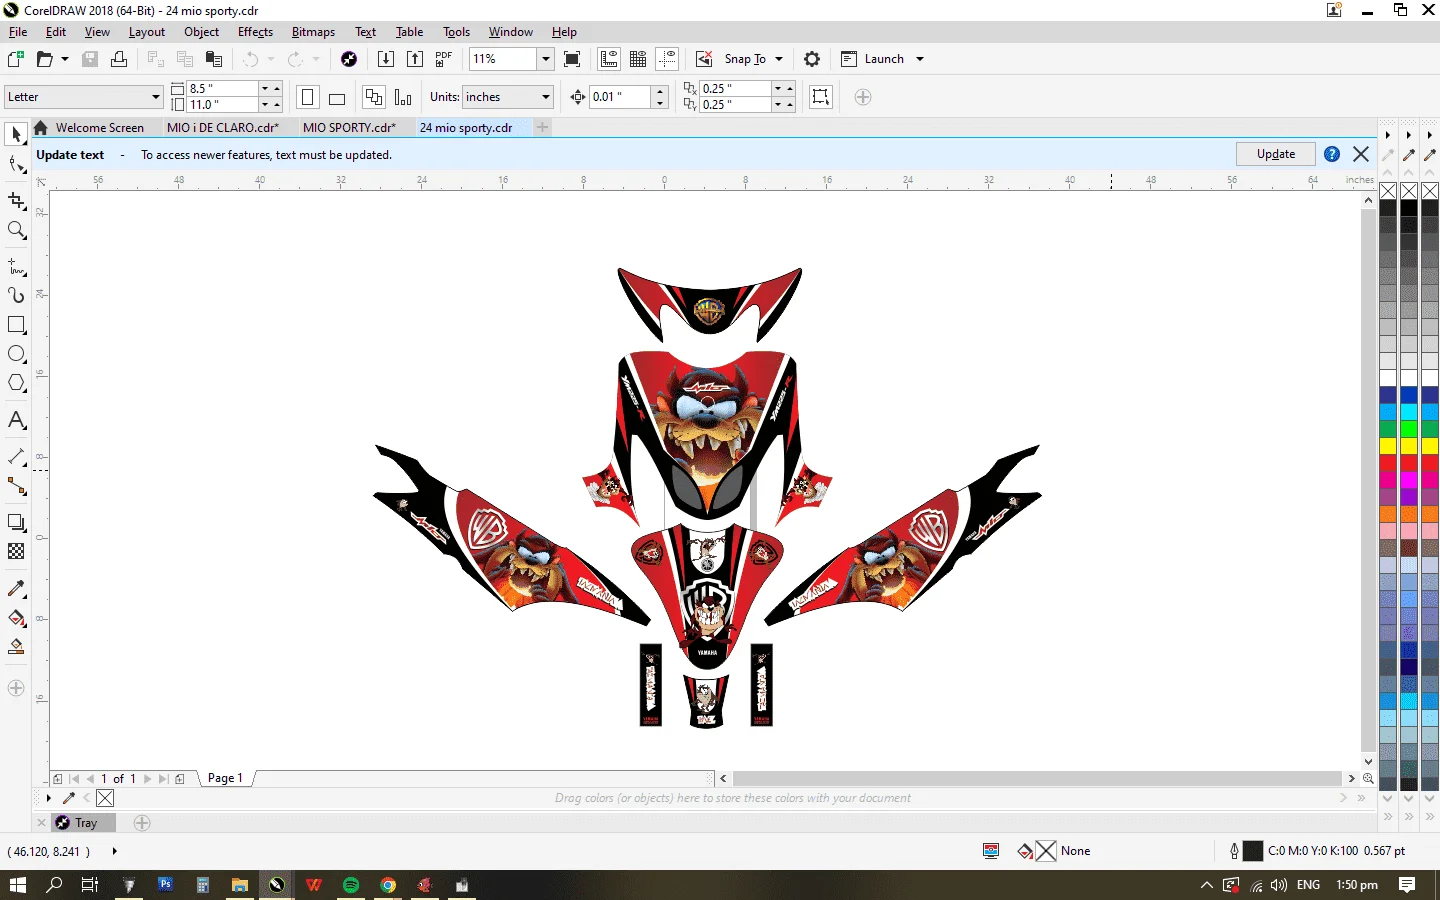Viewport: 1440px width, 900px height.
Task: Click the document palette no-color swatch
Action: click(105, 798)
